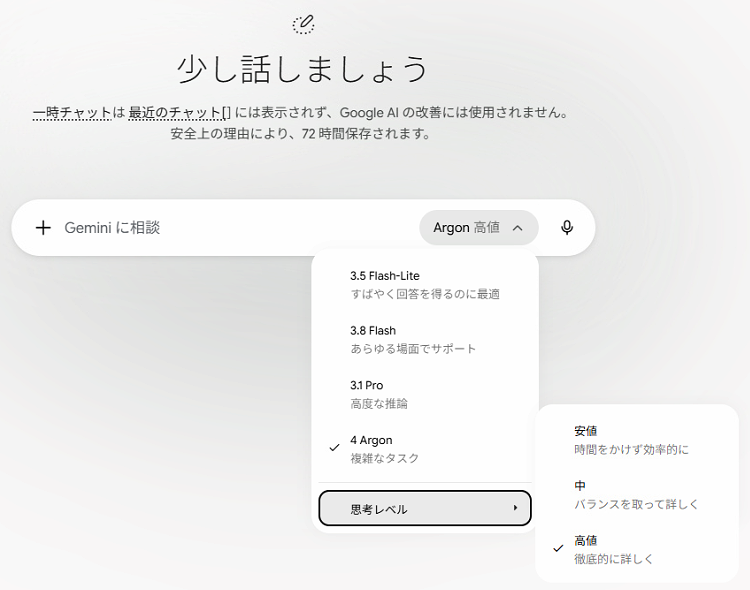This screenshot has width=750, height=590.
Task: Select the 3.5 Flash-Lite model
Action: [425, 285]
